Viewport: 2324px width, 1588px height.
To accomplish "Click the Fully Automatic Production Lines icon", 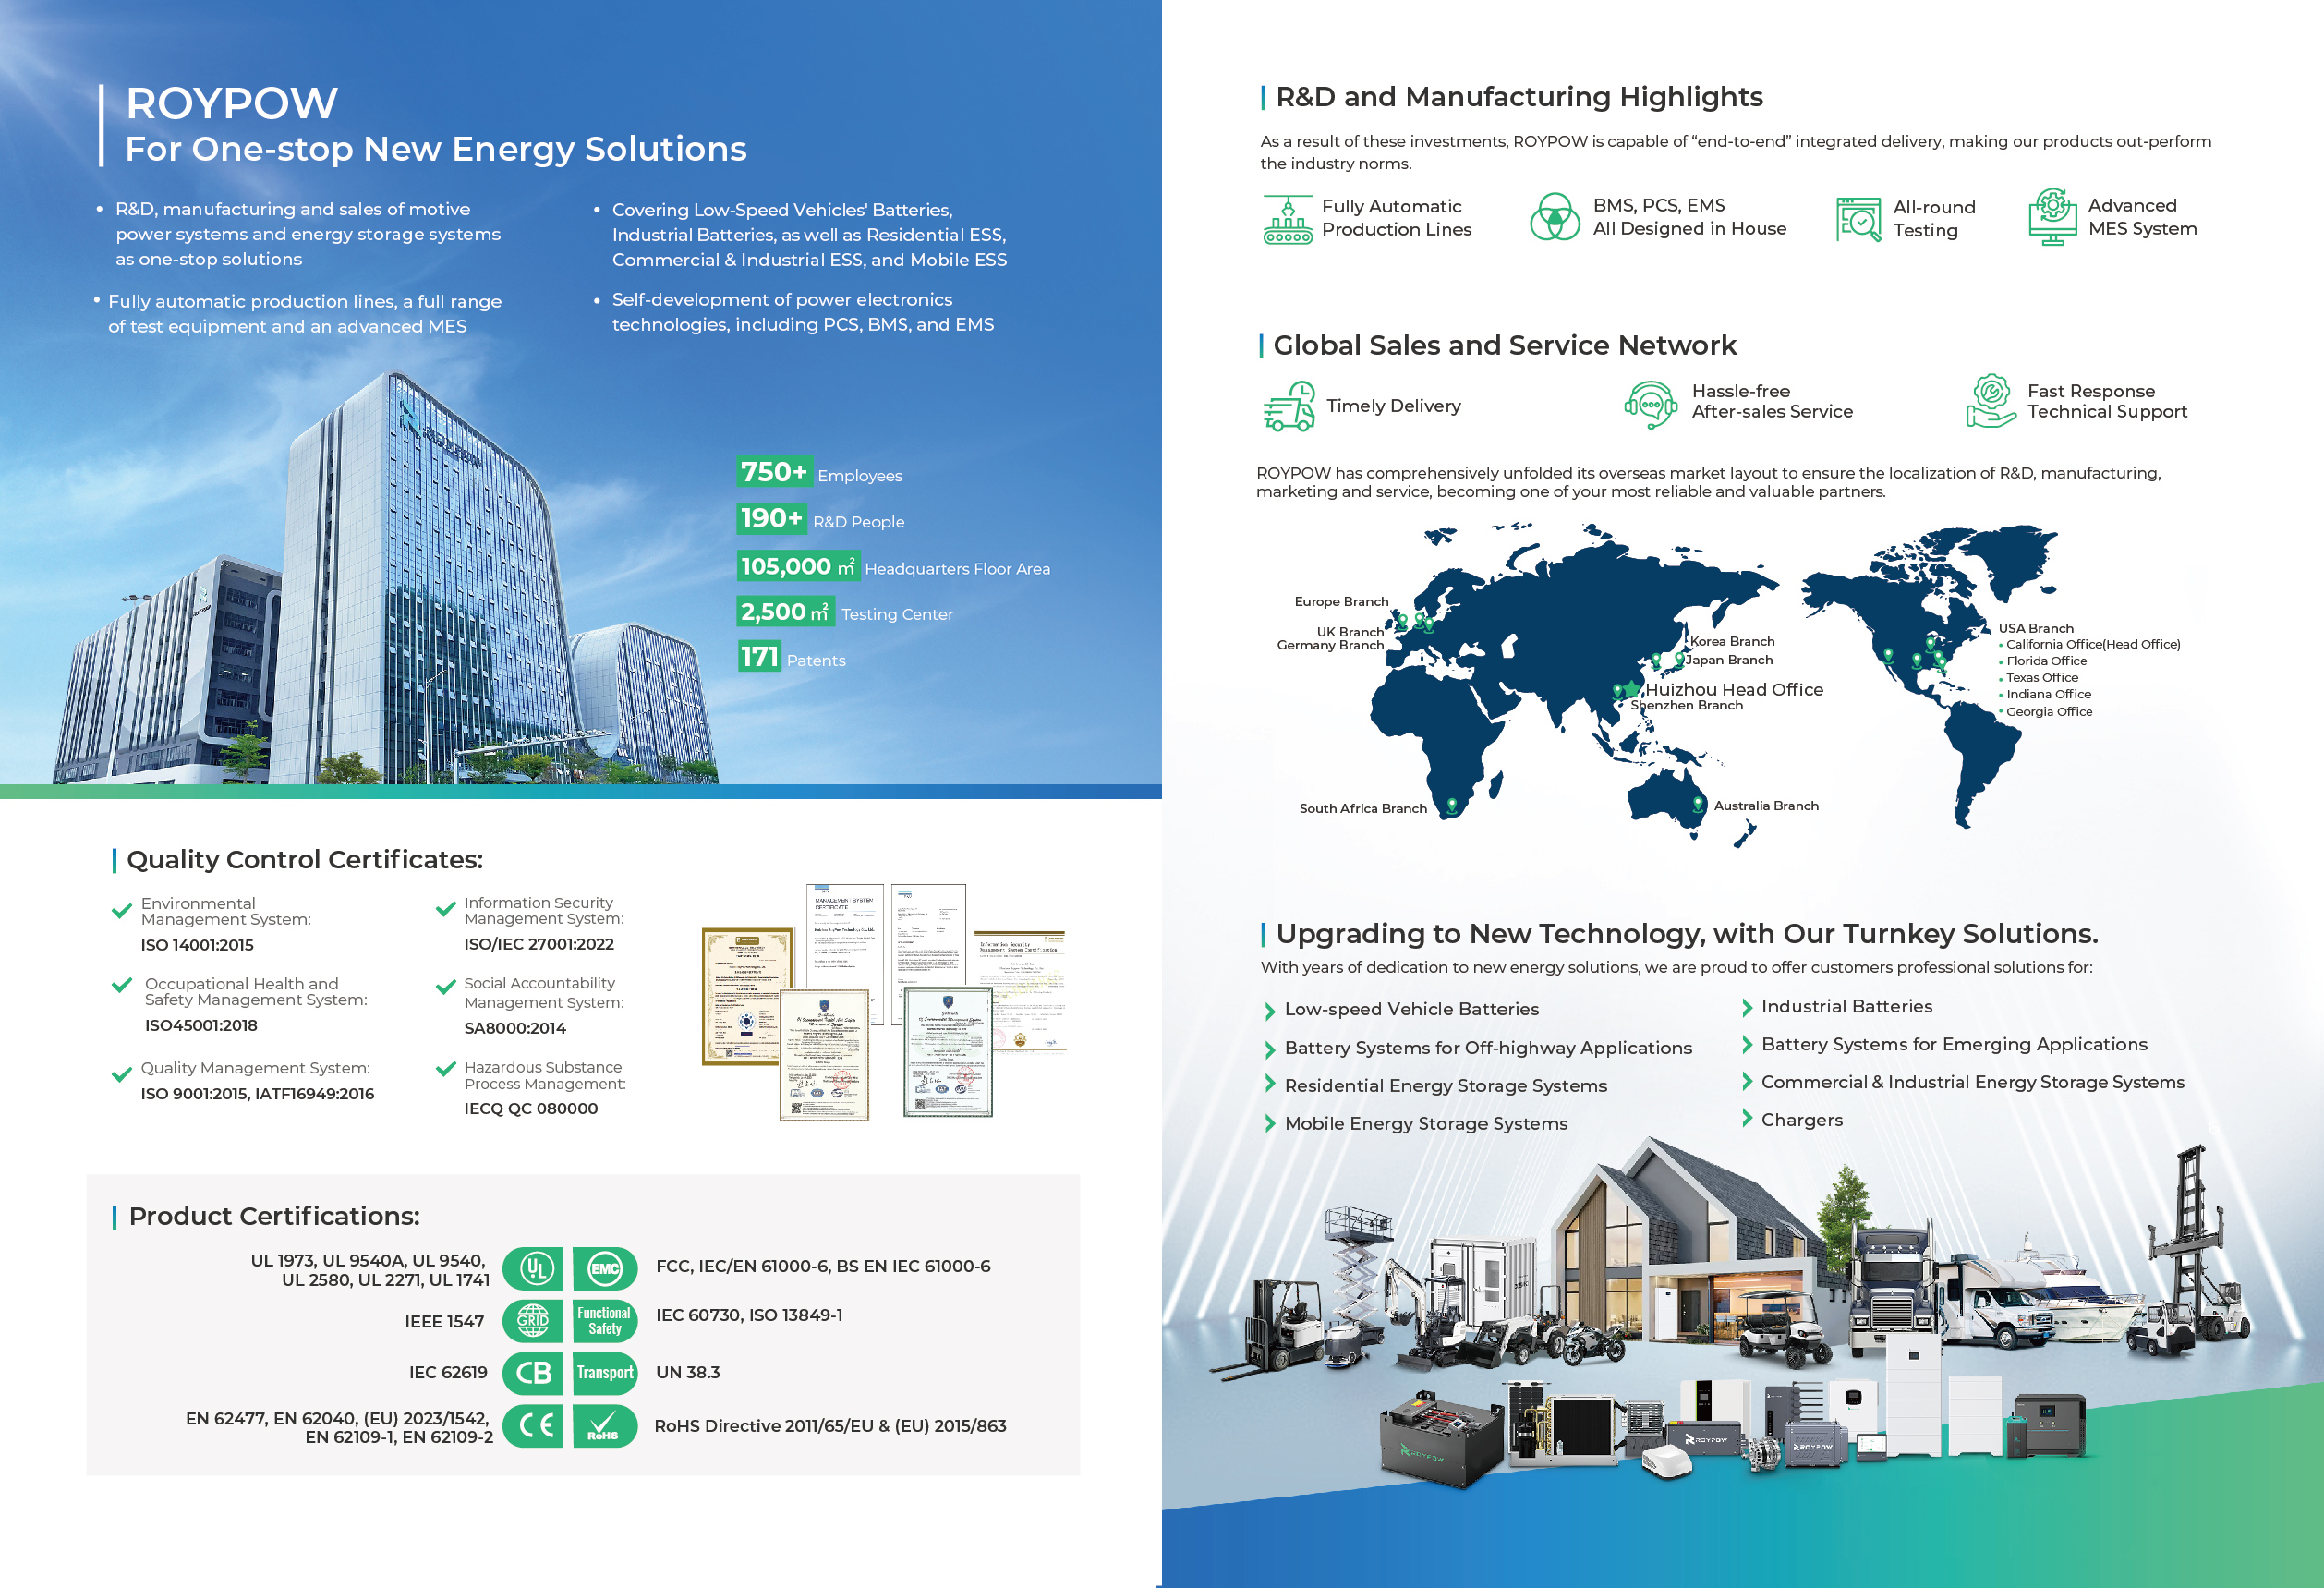I will pos(1288,219).
